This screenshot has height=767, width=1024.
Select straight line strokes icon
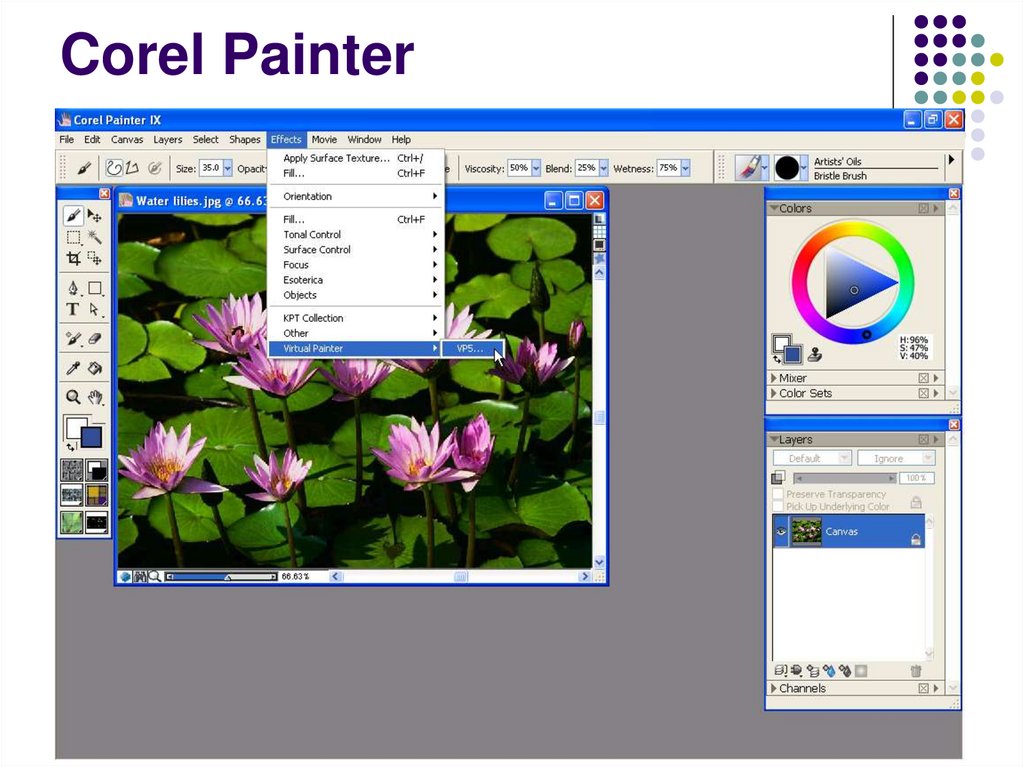[x=132, y=168]
